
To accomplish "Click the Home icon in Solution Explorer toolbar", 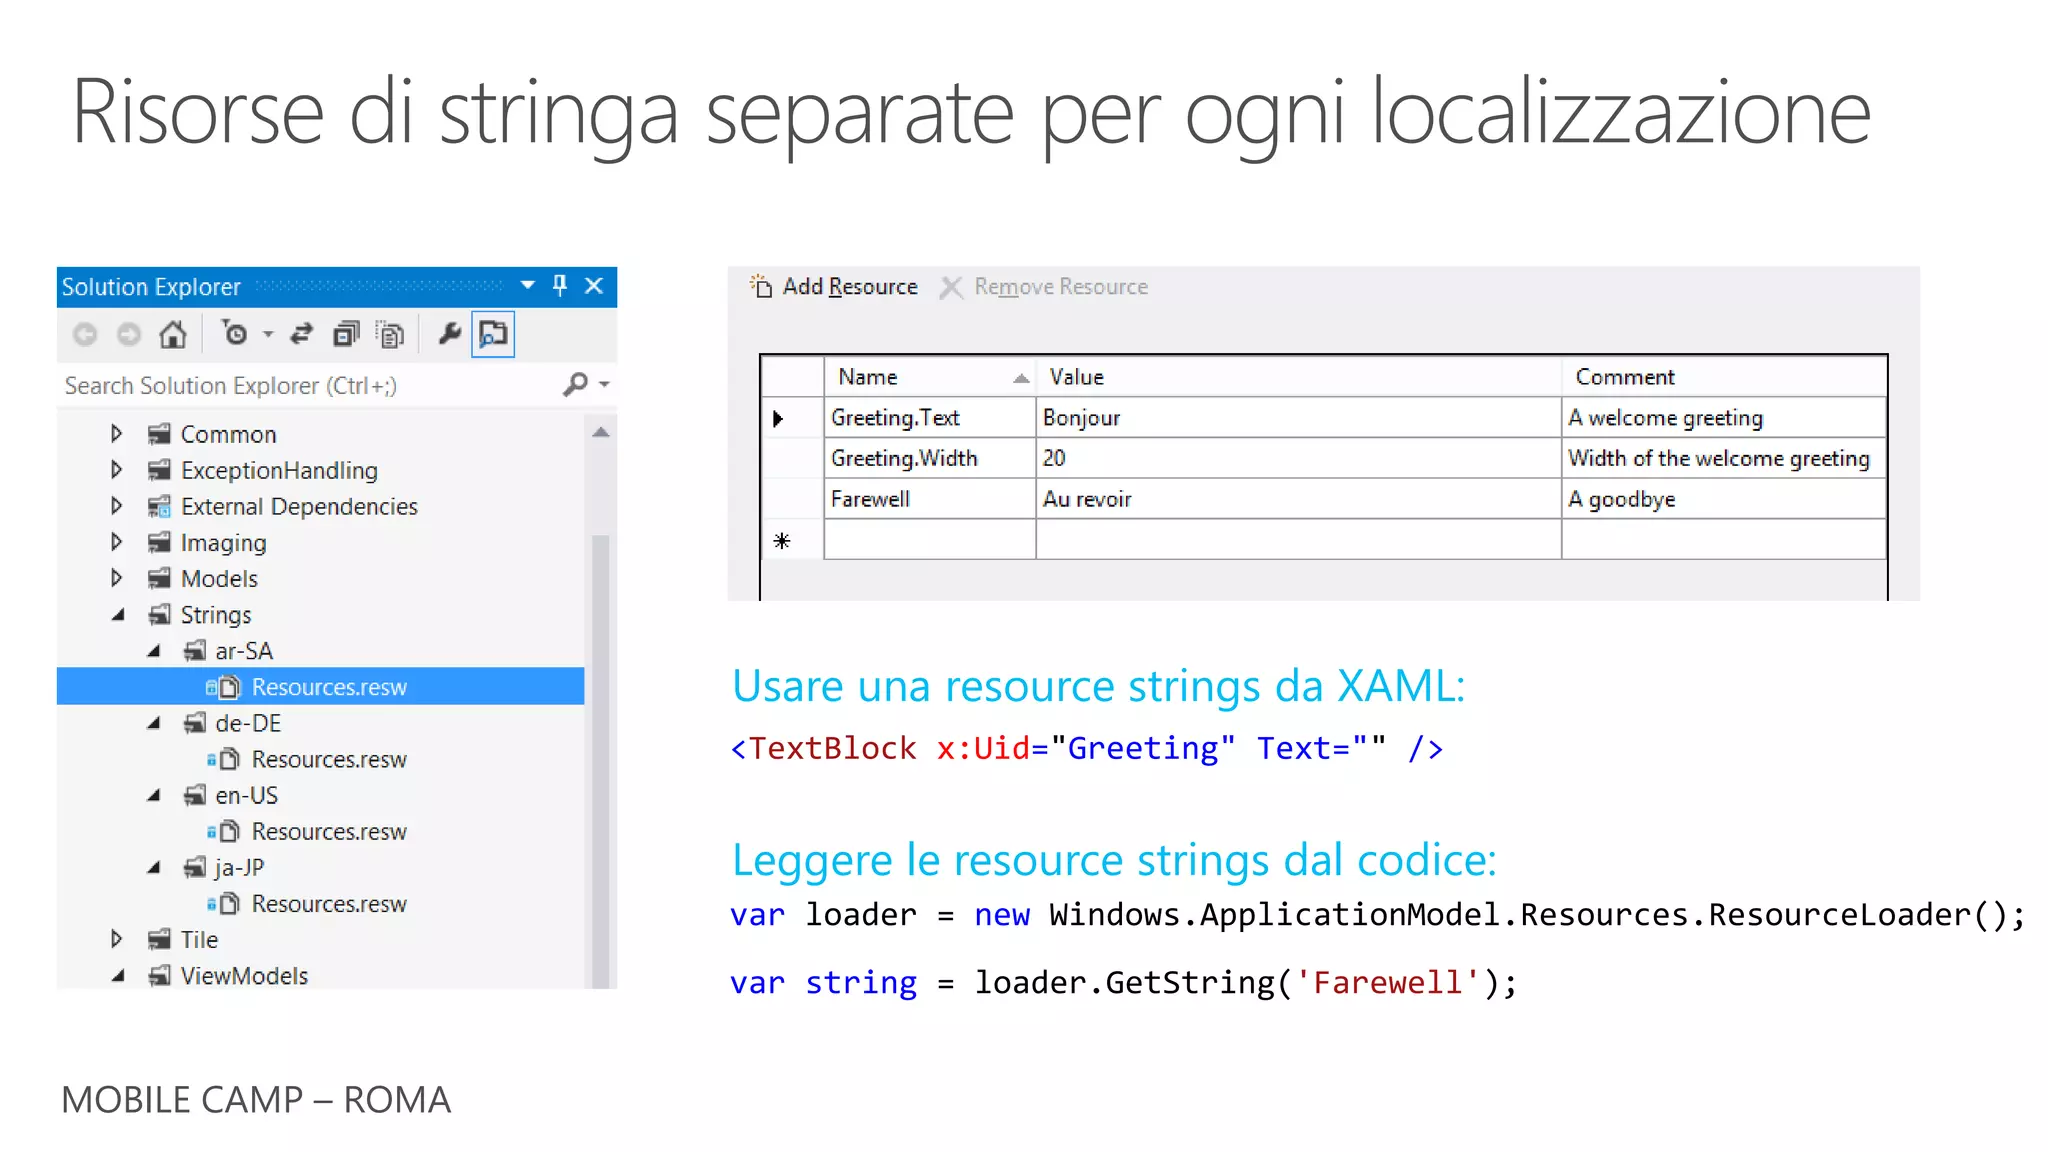I will [173, 334].
